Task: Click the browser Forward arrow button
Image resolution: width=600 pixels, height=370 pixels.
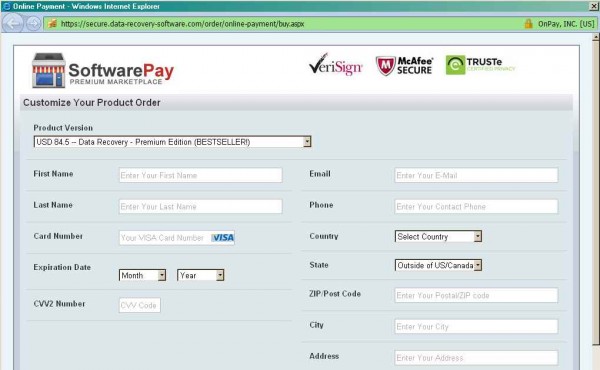Action: click(34, 24)
